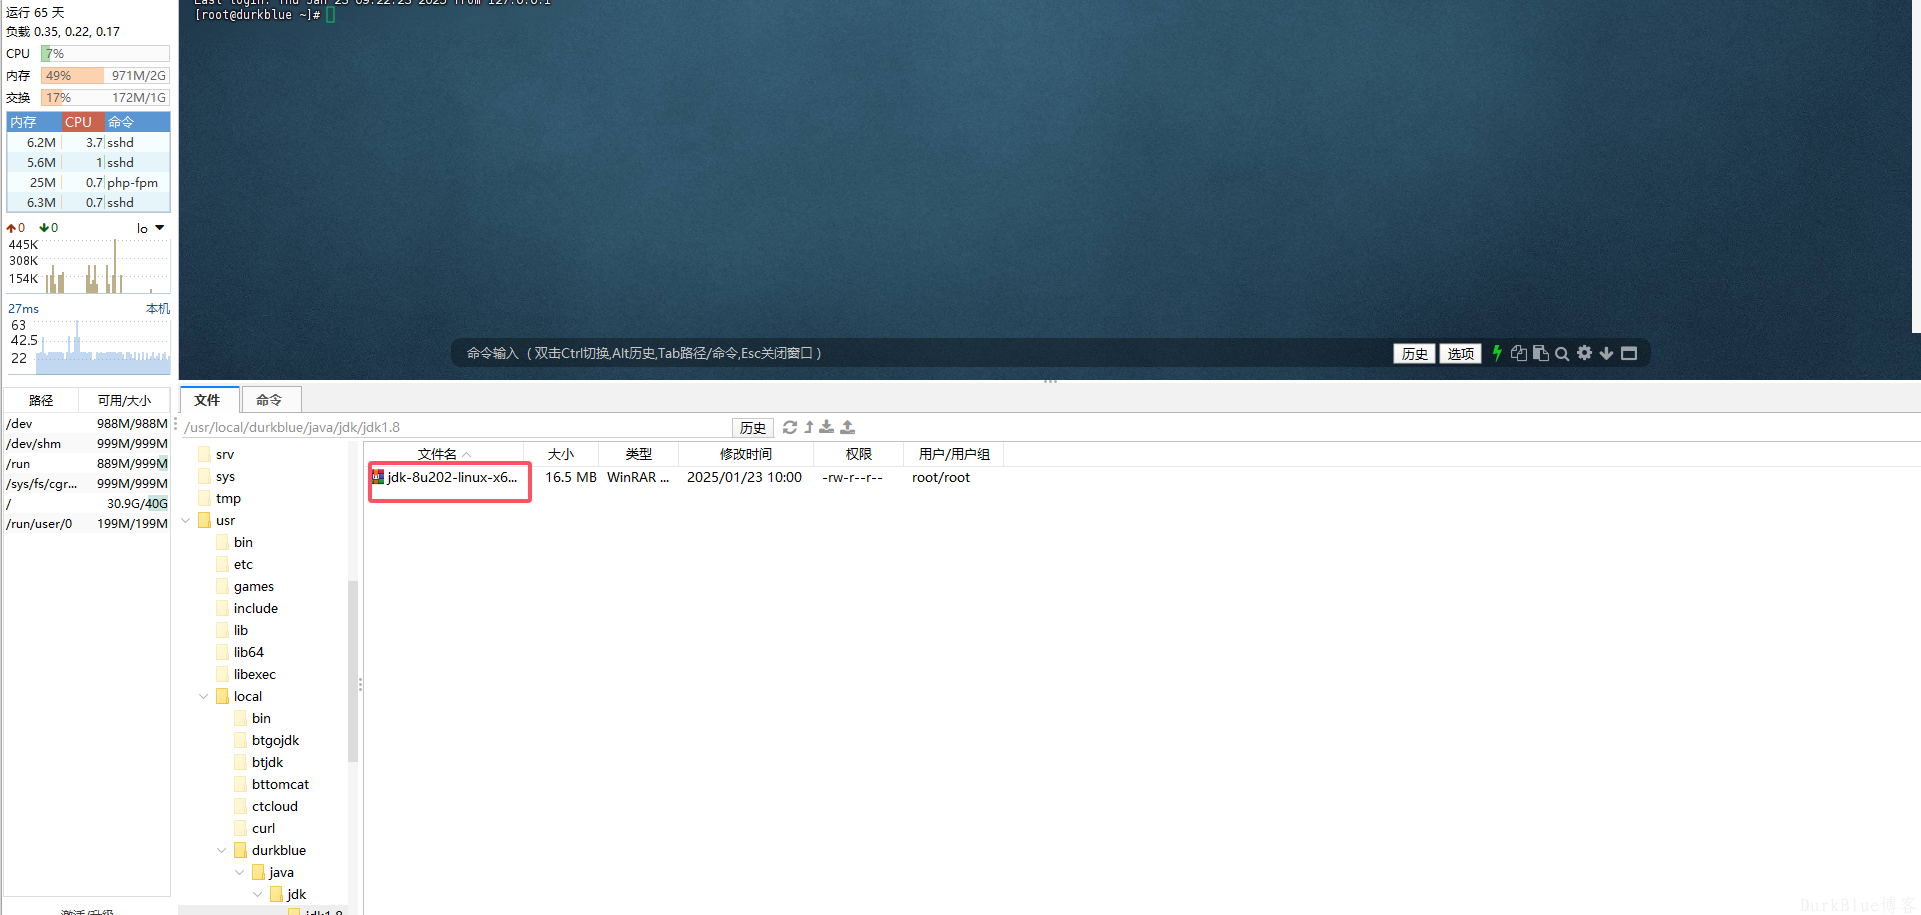The height and width of the screenshot is (915, 1921).
Task: Sort files by the 大小 column
Action: point(561,454)
